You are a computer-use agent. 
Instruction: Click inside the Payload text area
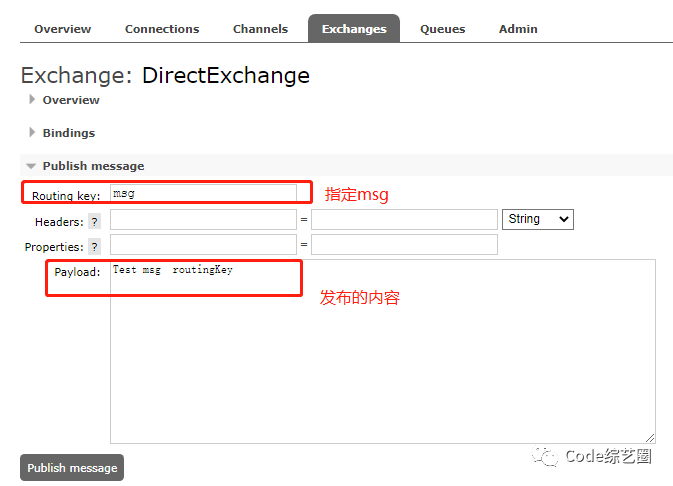(x=383, y=351)
